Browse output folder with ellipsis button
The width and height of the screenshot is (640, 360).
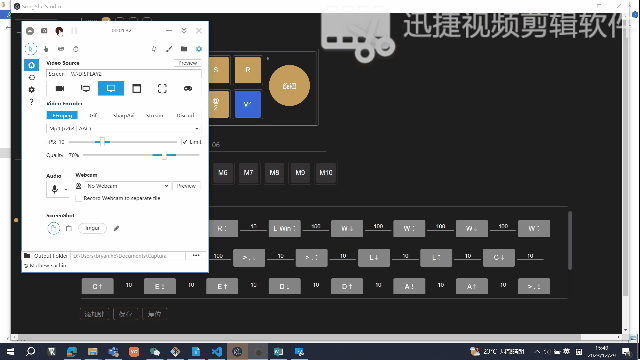[x=196, y=256]
